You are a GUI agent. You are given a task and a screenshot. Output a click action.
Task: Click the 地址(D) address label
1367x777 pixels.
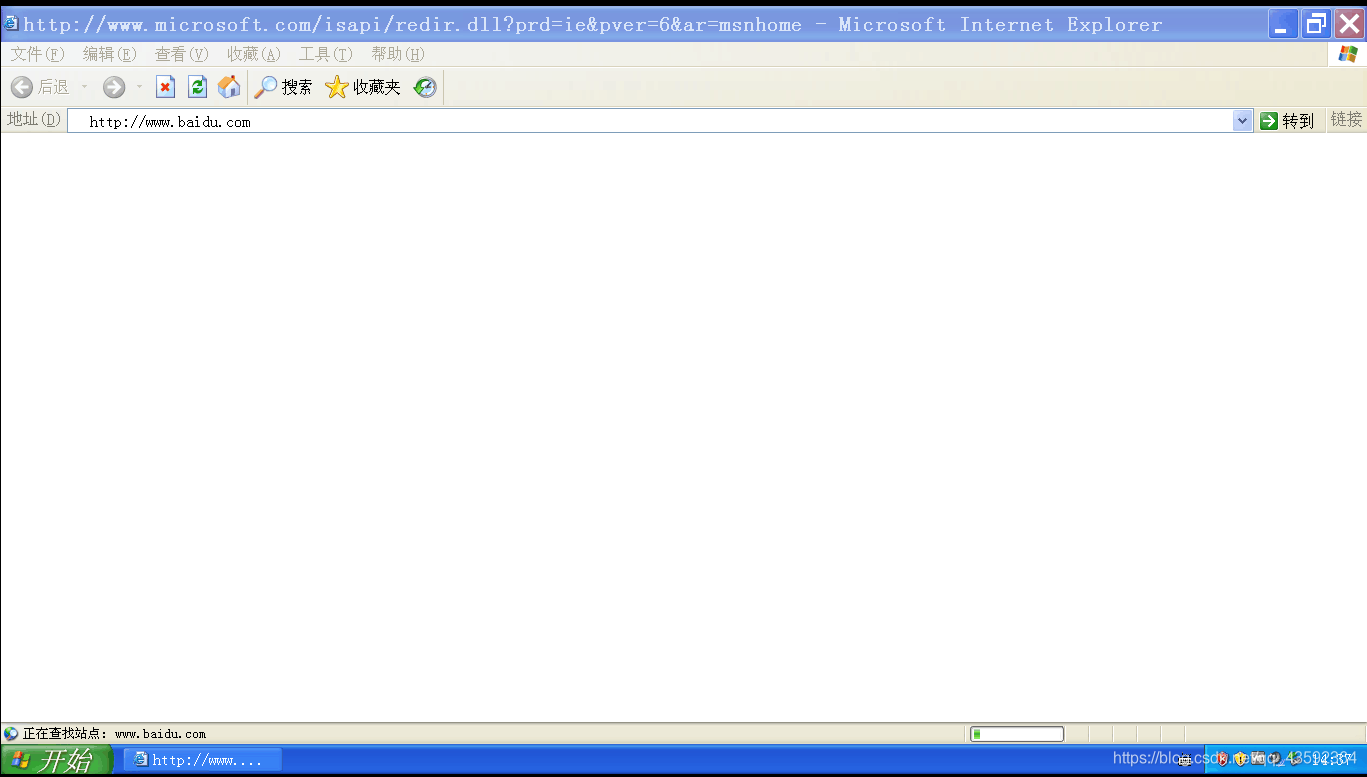tap(34, 120)
